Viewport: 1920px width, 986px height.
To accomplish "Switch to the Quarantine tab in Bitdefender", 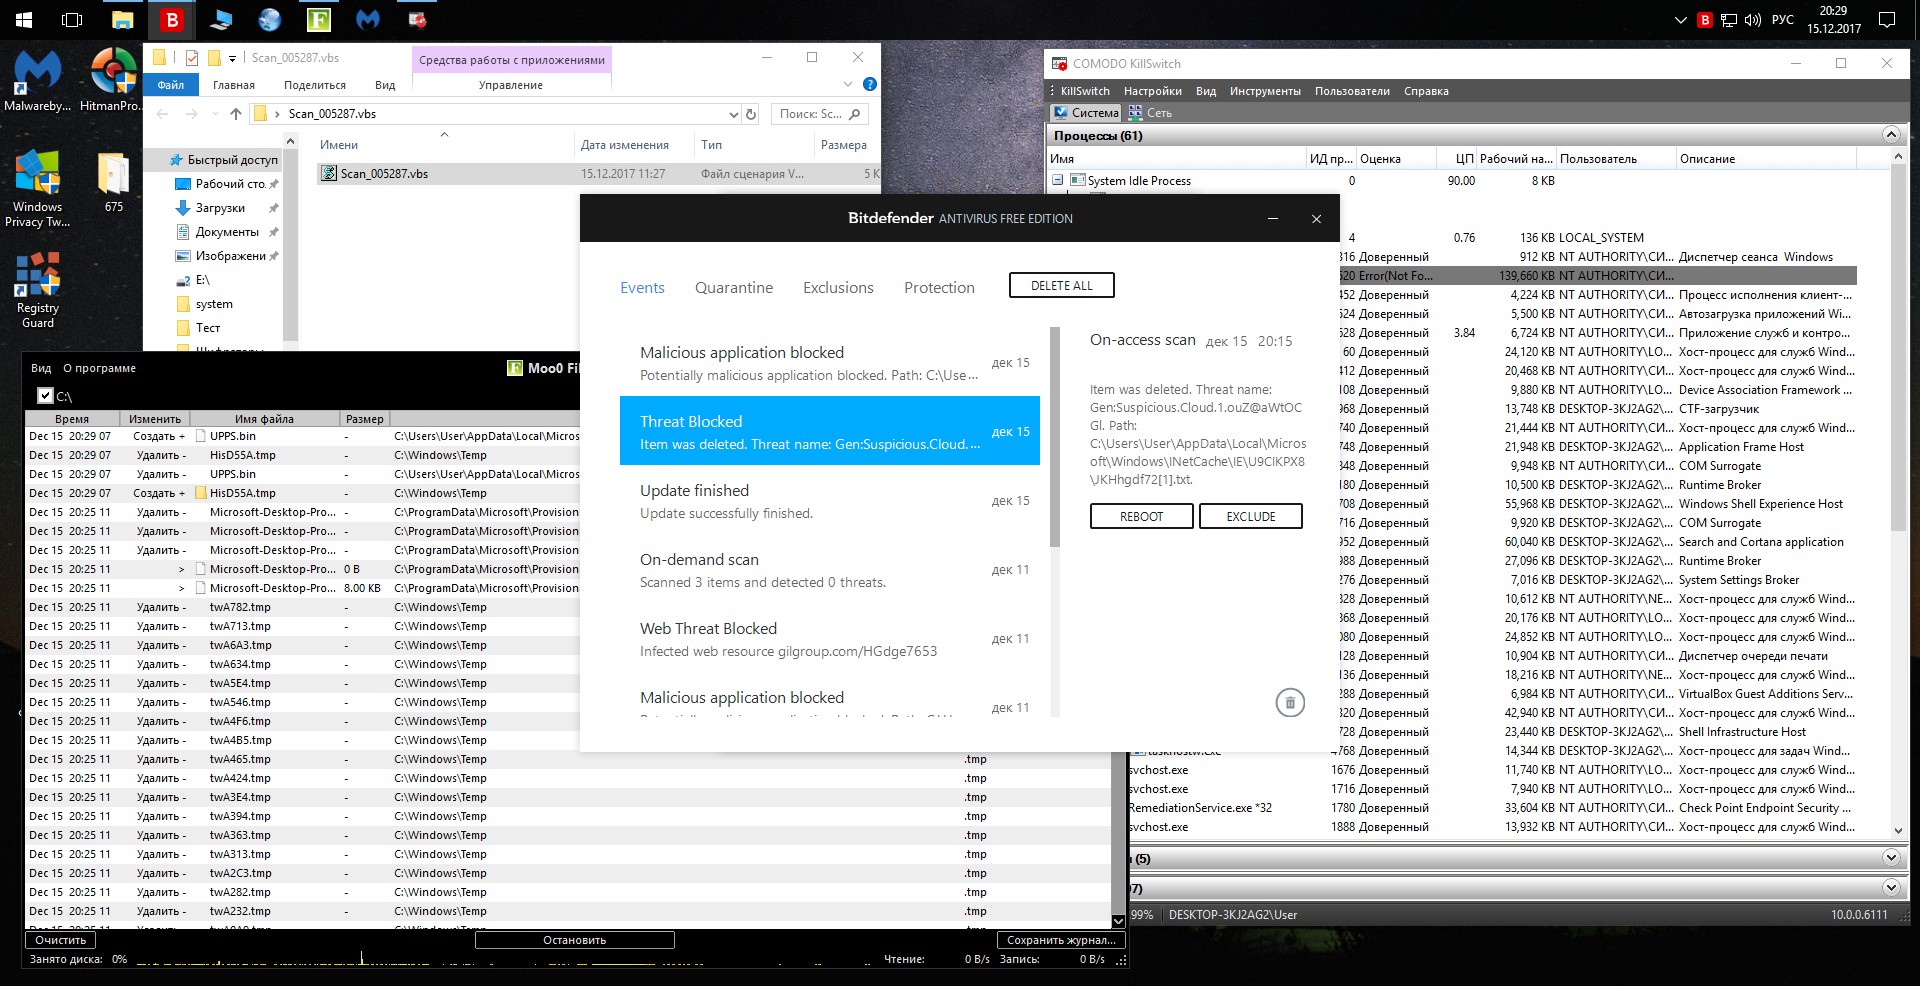I will point(733,288).
